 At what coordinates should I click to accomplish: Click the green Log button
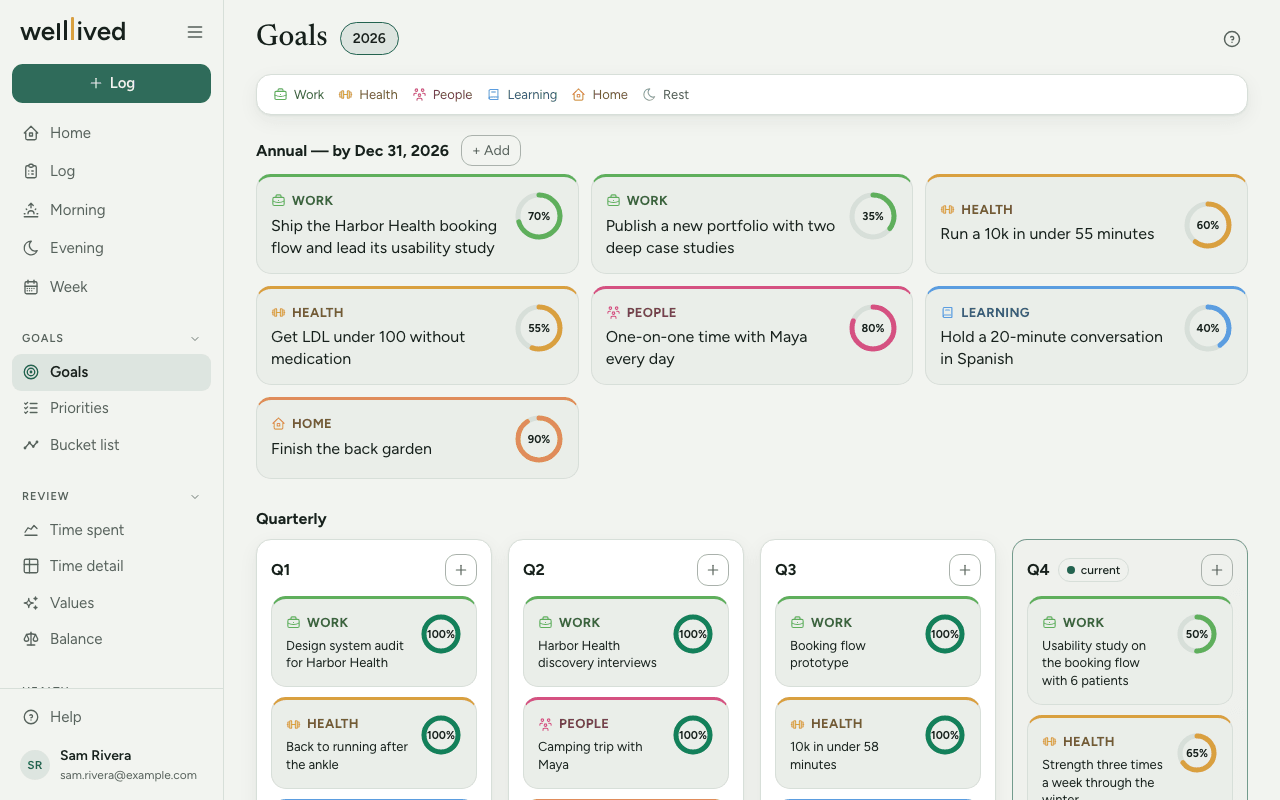point(111,83)
